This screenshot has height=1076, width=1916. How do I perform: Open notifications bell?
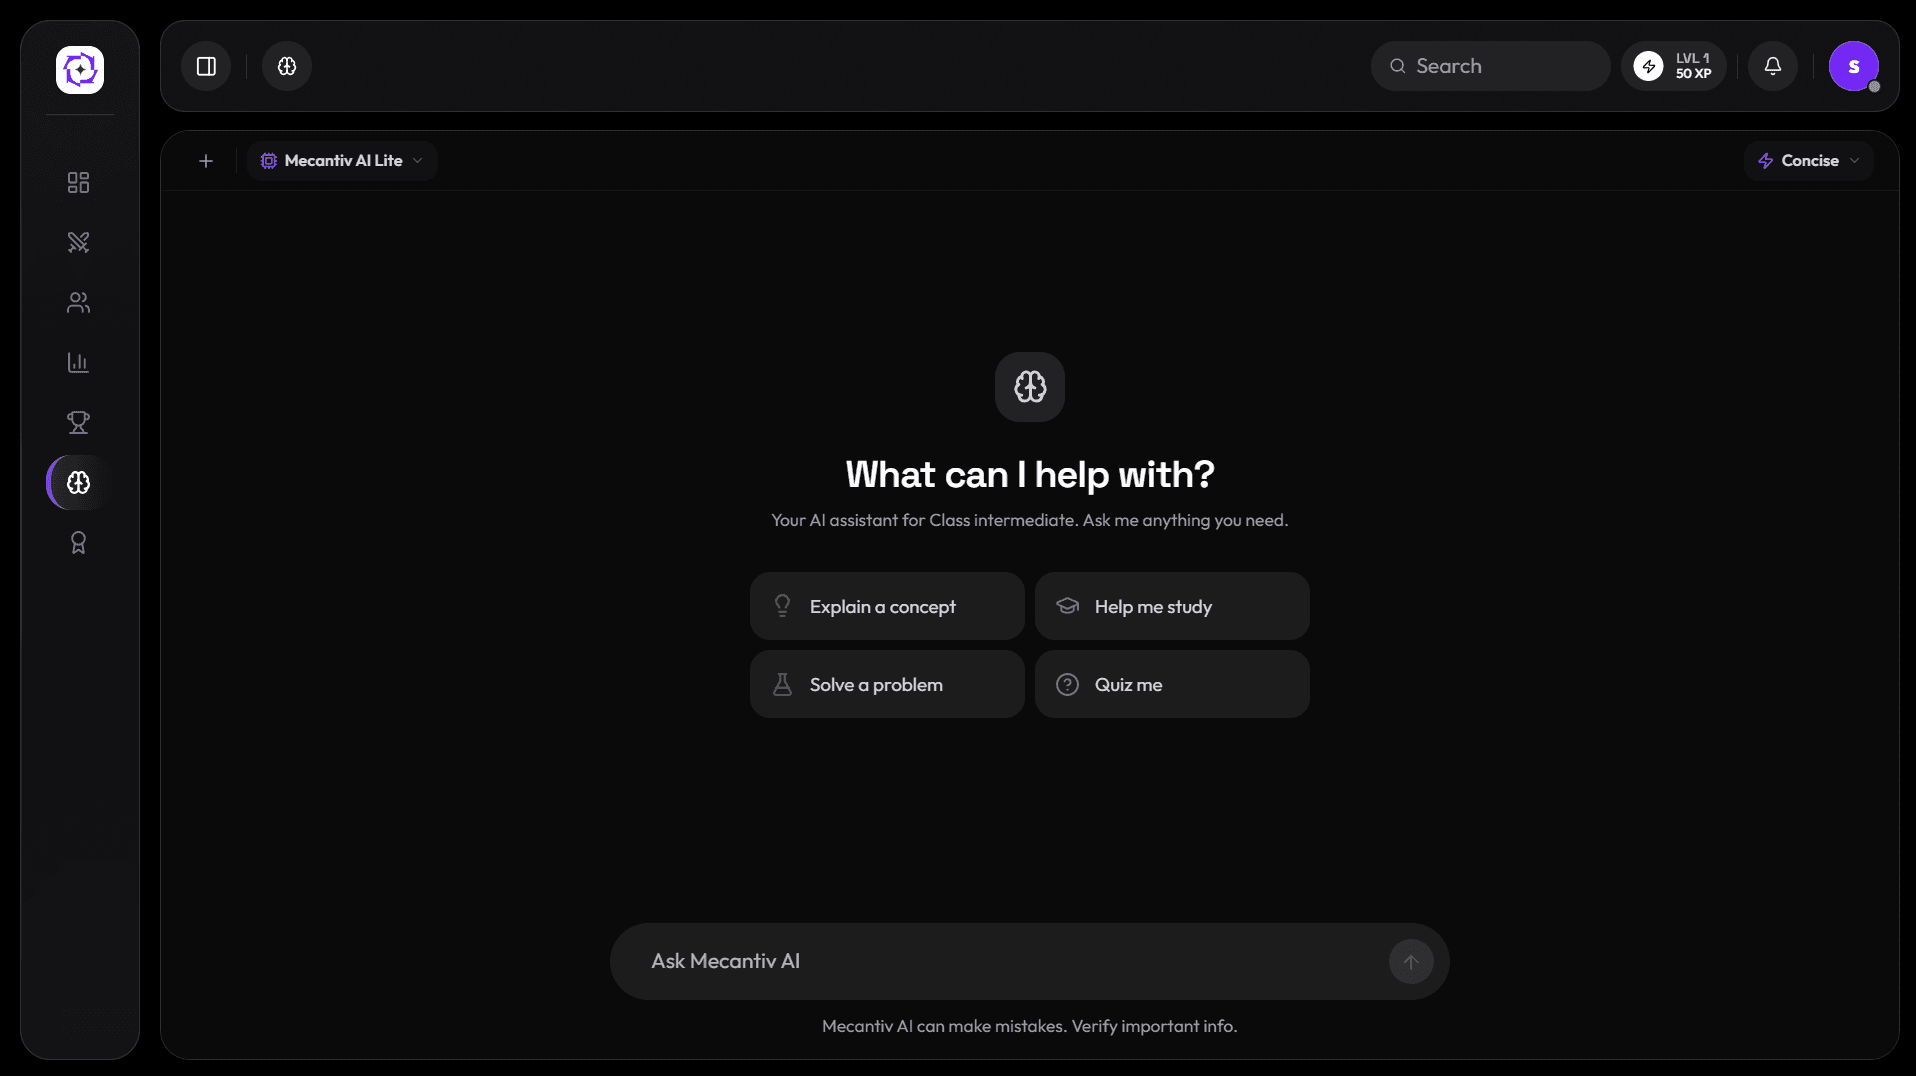[x=1772, y=66]
